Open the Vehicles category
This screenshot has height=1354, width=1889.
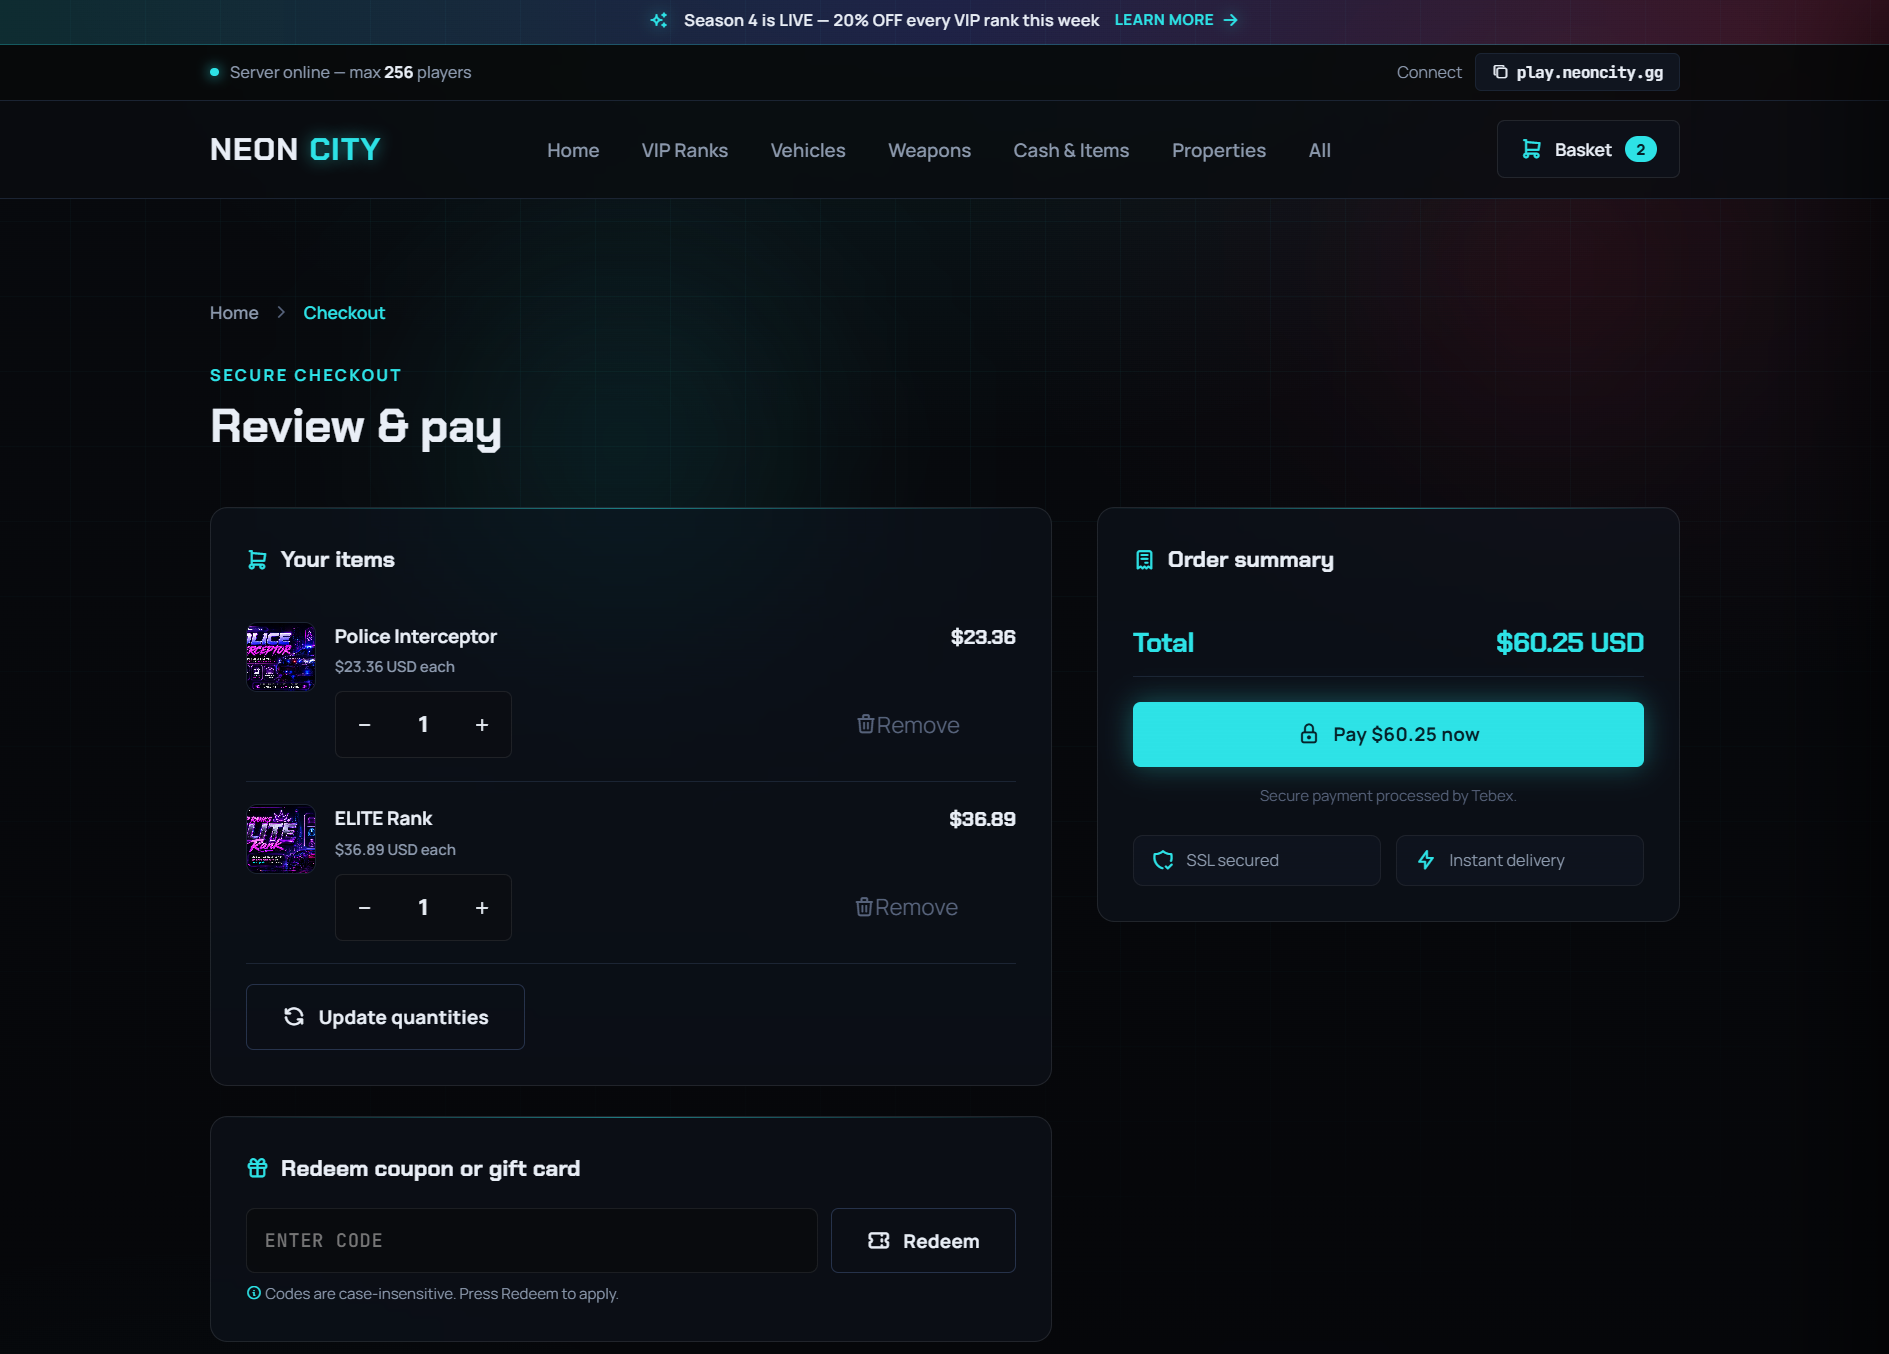coord(808,150)
